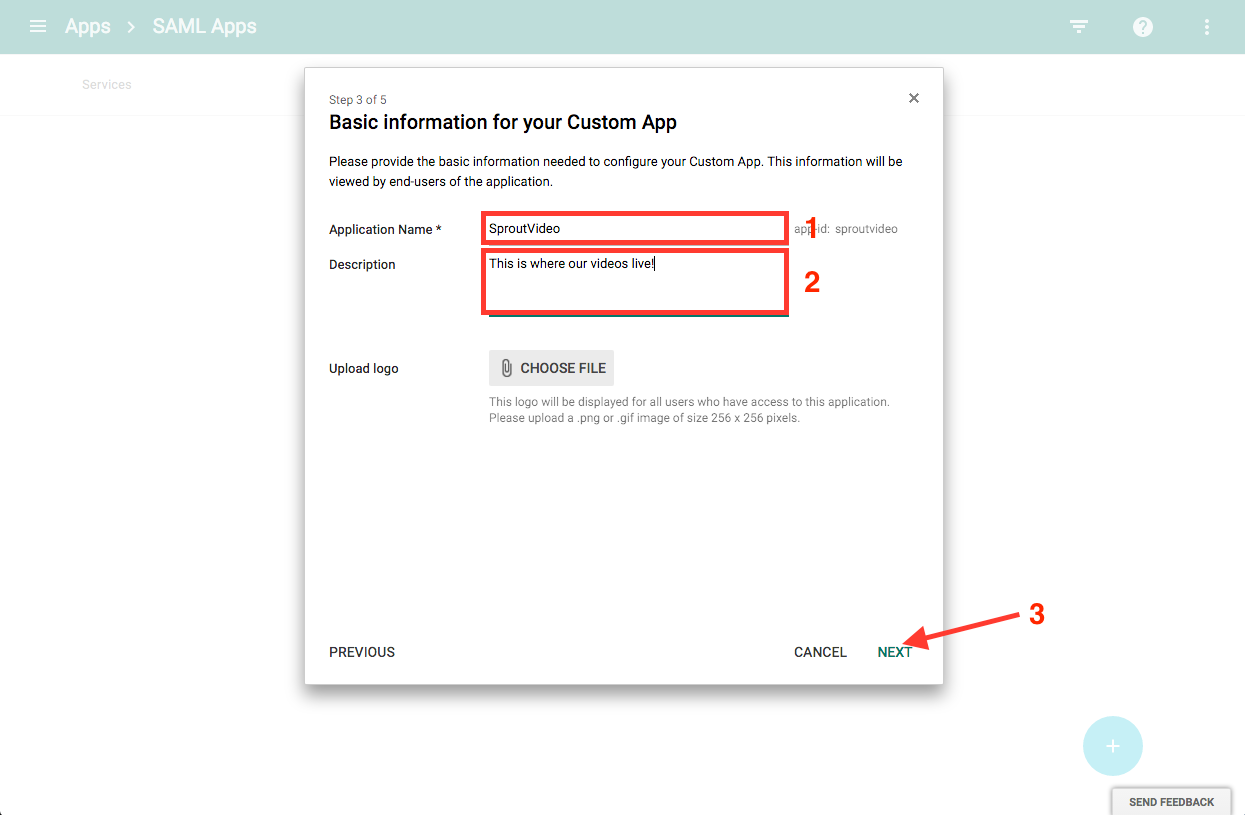Open the three-dot more options menu

[1207, 27]
